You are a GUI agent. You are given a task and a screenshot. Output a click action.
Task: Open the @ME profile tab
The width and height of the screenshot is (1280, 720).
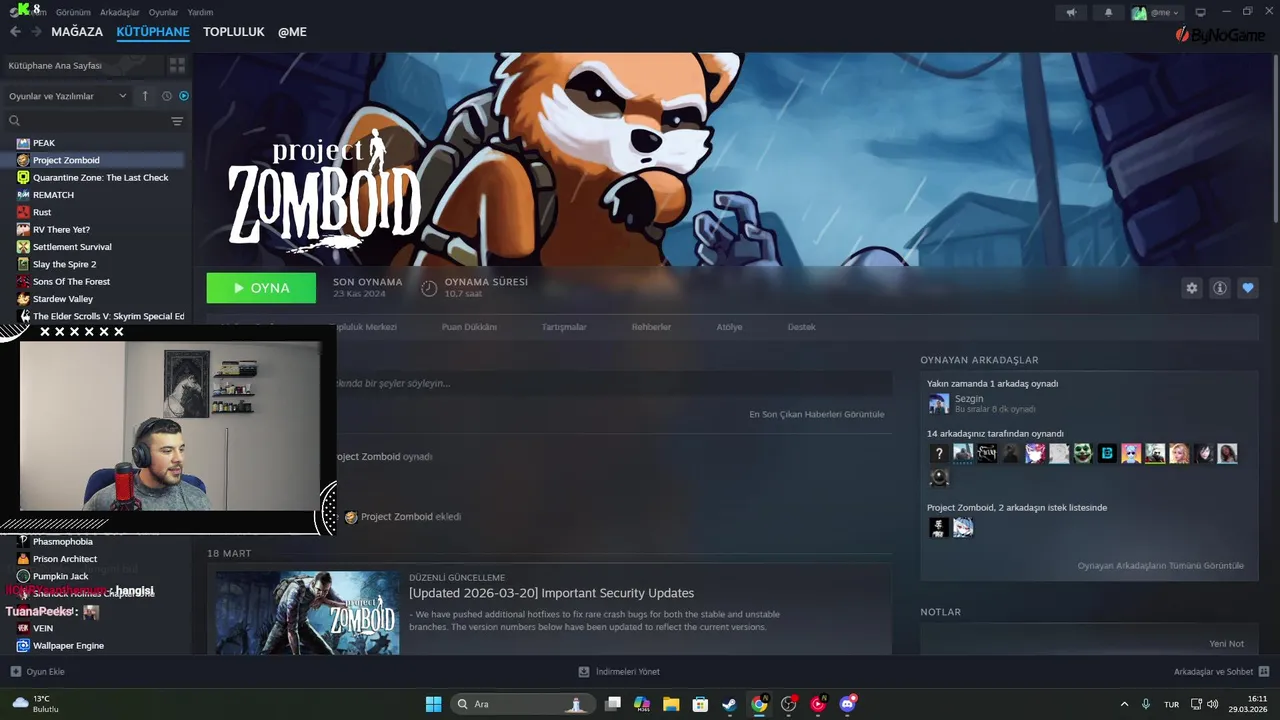[x=292, y=32]
